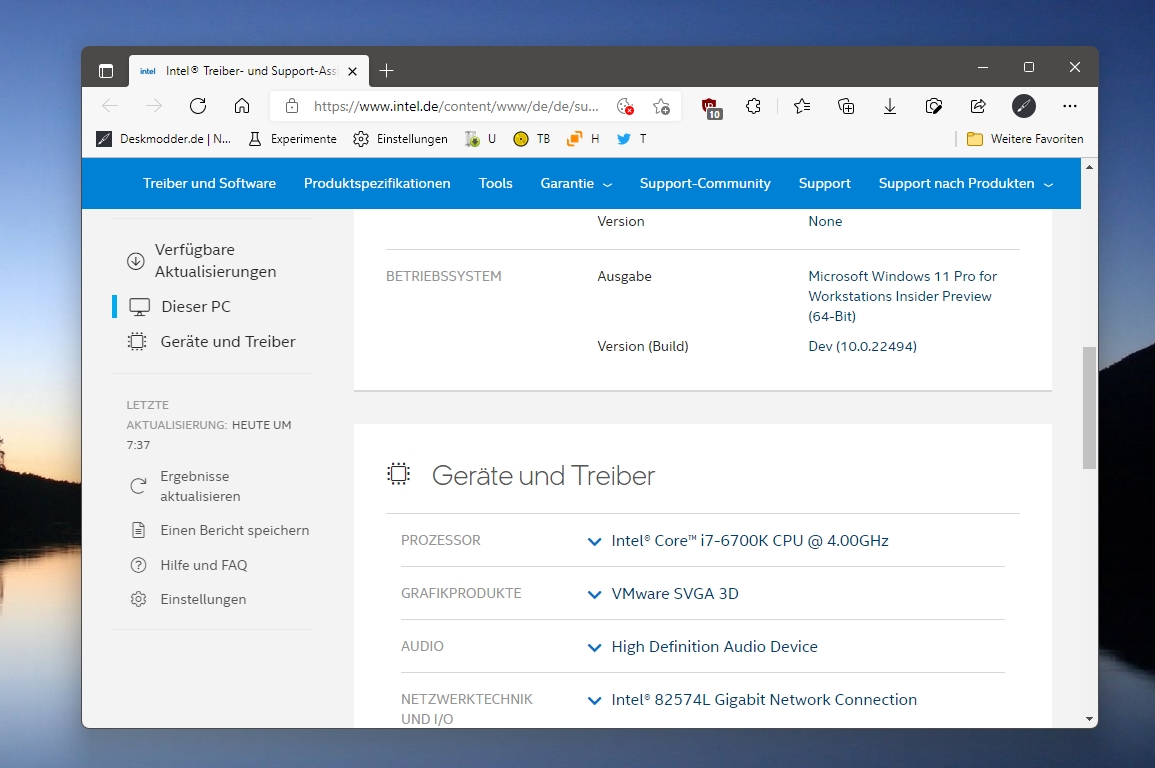Share this page
This screenshot has width=1155, height=768.
tap(978, 106)
